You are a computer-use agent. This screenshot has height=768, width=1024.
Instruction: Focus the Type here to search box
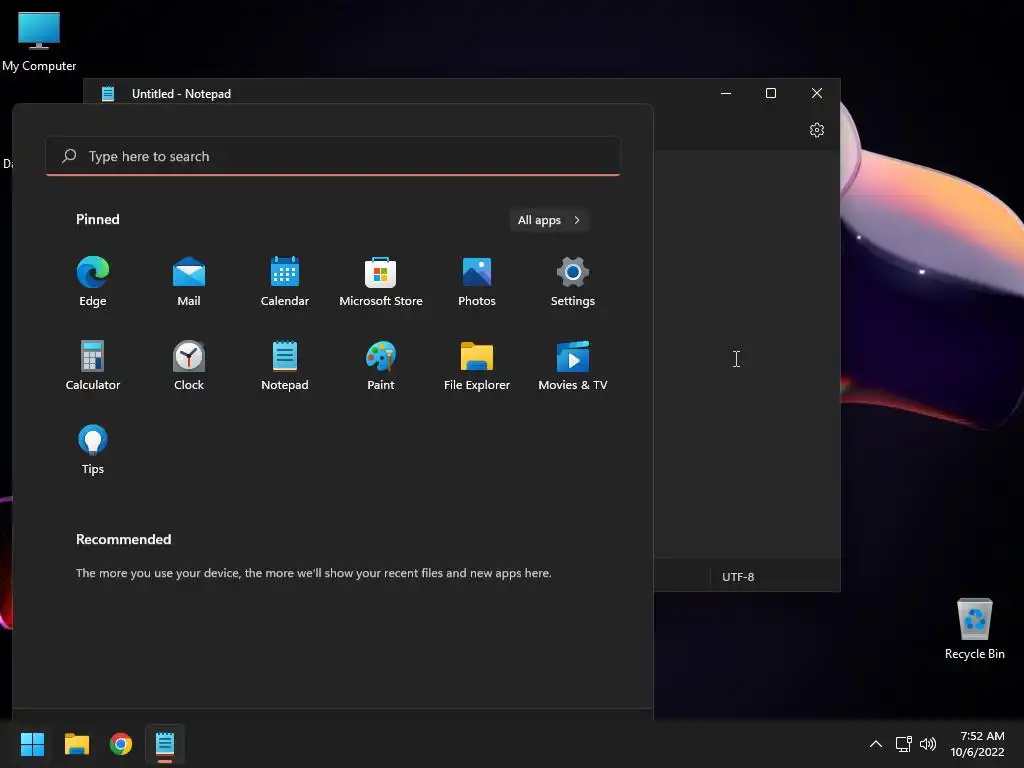point(332,156)
